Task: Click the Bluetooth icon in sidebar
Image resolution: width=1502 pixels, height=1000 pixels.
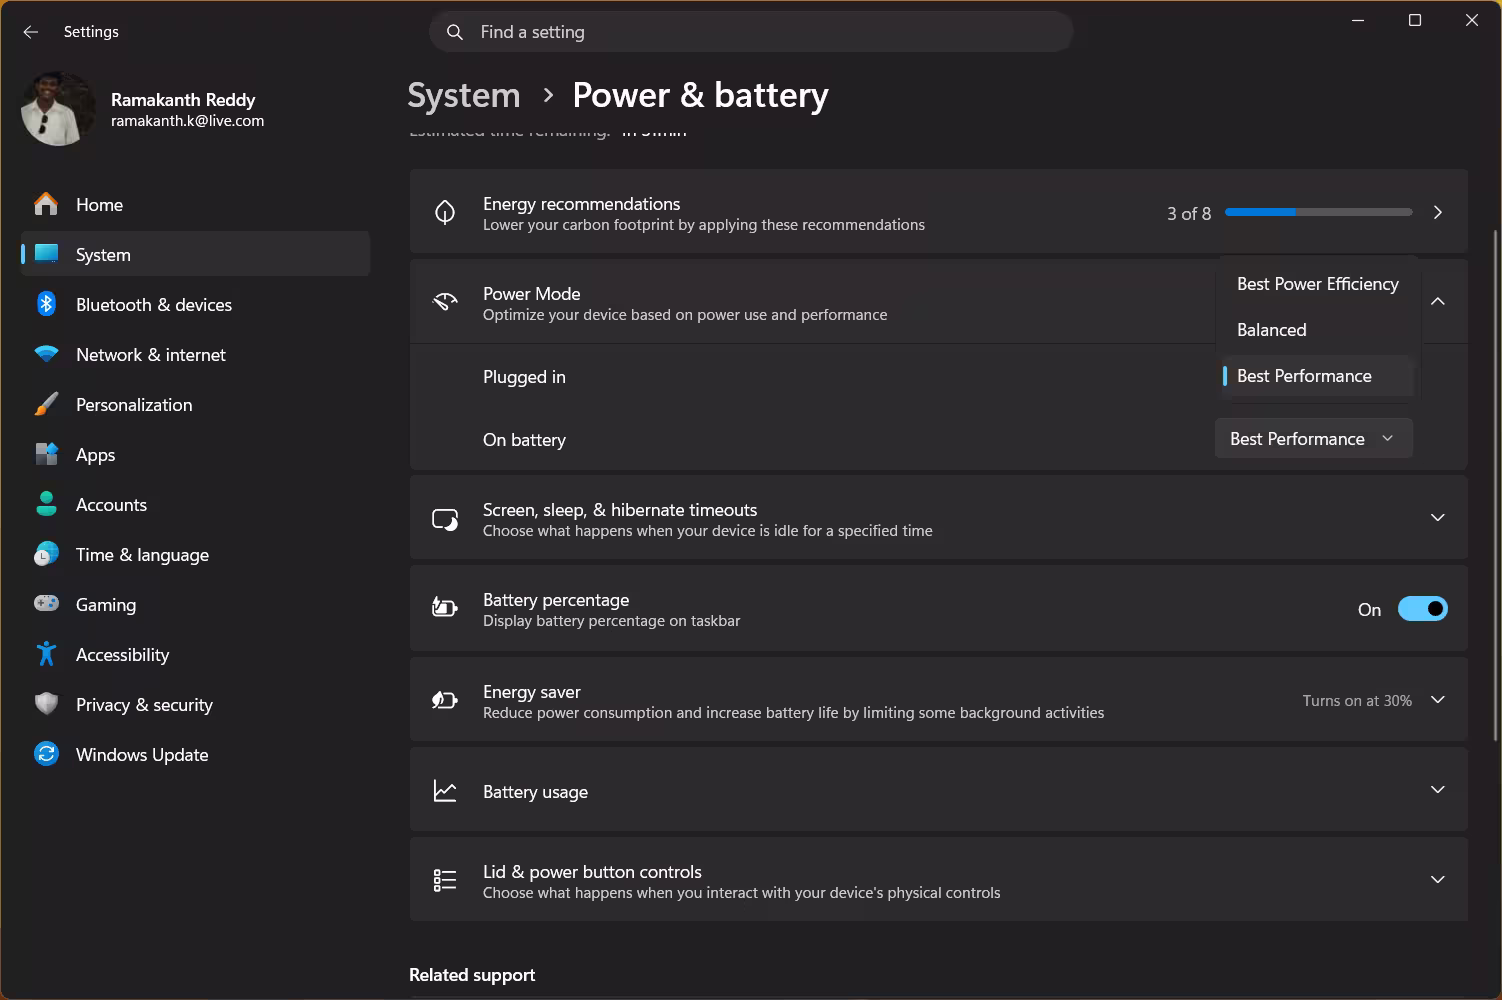Action: pos(46,304)
